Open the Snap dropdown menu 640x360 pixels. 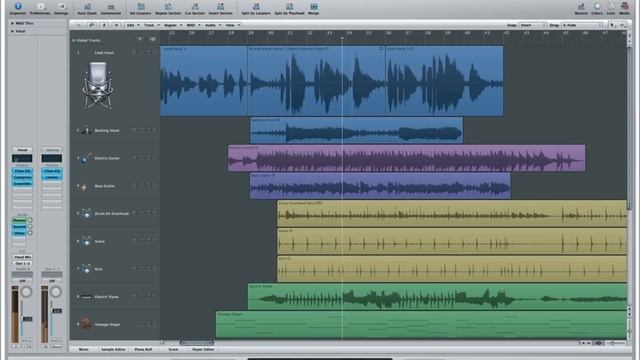tap(532, 25)
